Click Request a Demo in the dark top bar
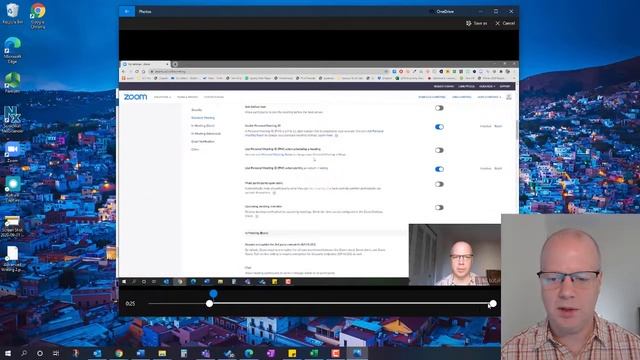Image resolution: width=640 pixels, height=360 pixels. [444, 87]
